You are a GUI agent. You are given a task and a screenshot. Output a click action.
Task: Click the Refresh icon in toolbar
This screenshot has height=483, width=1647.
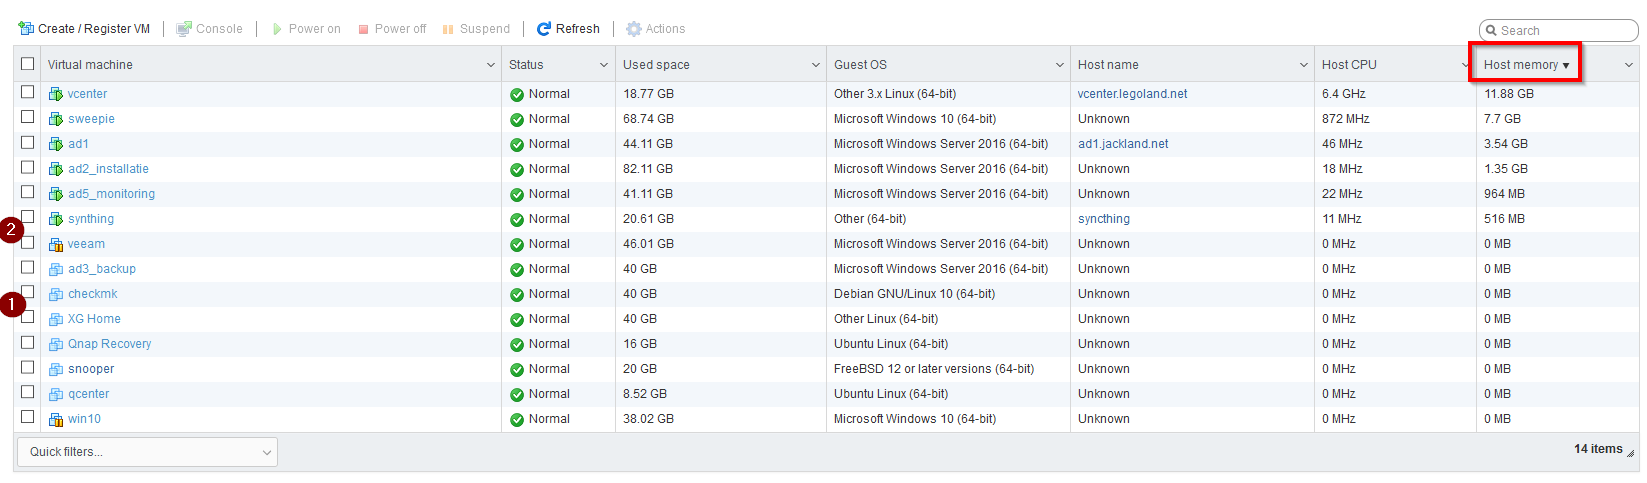tap(544, 29)
